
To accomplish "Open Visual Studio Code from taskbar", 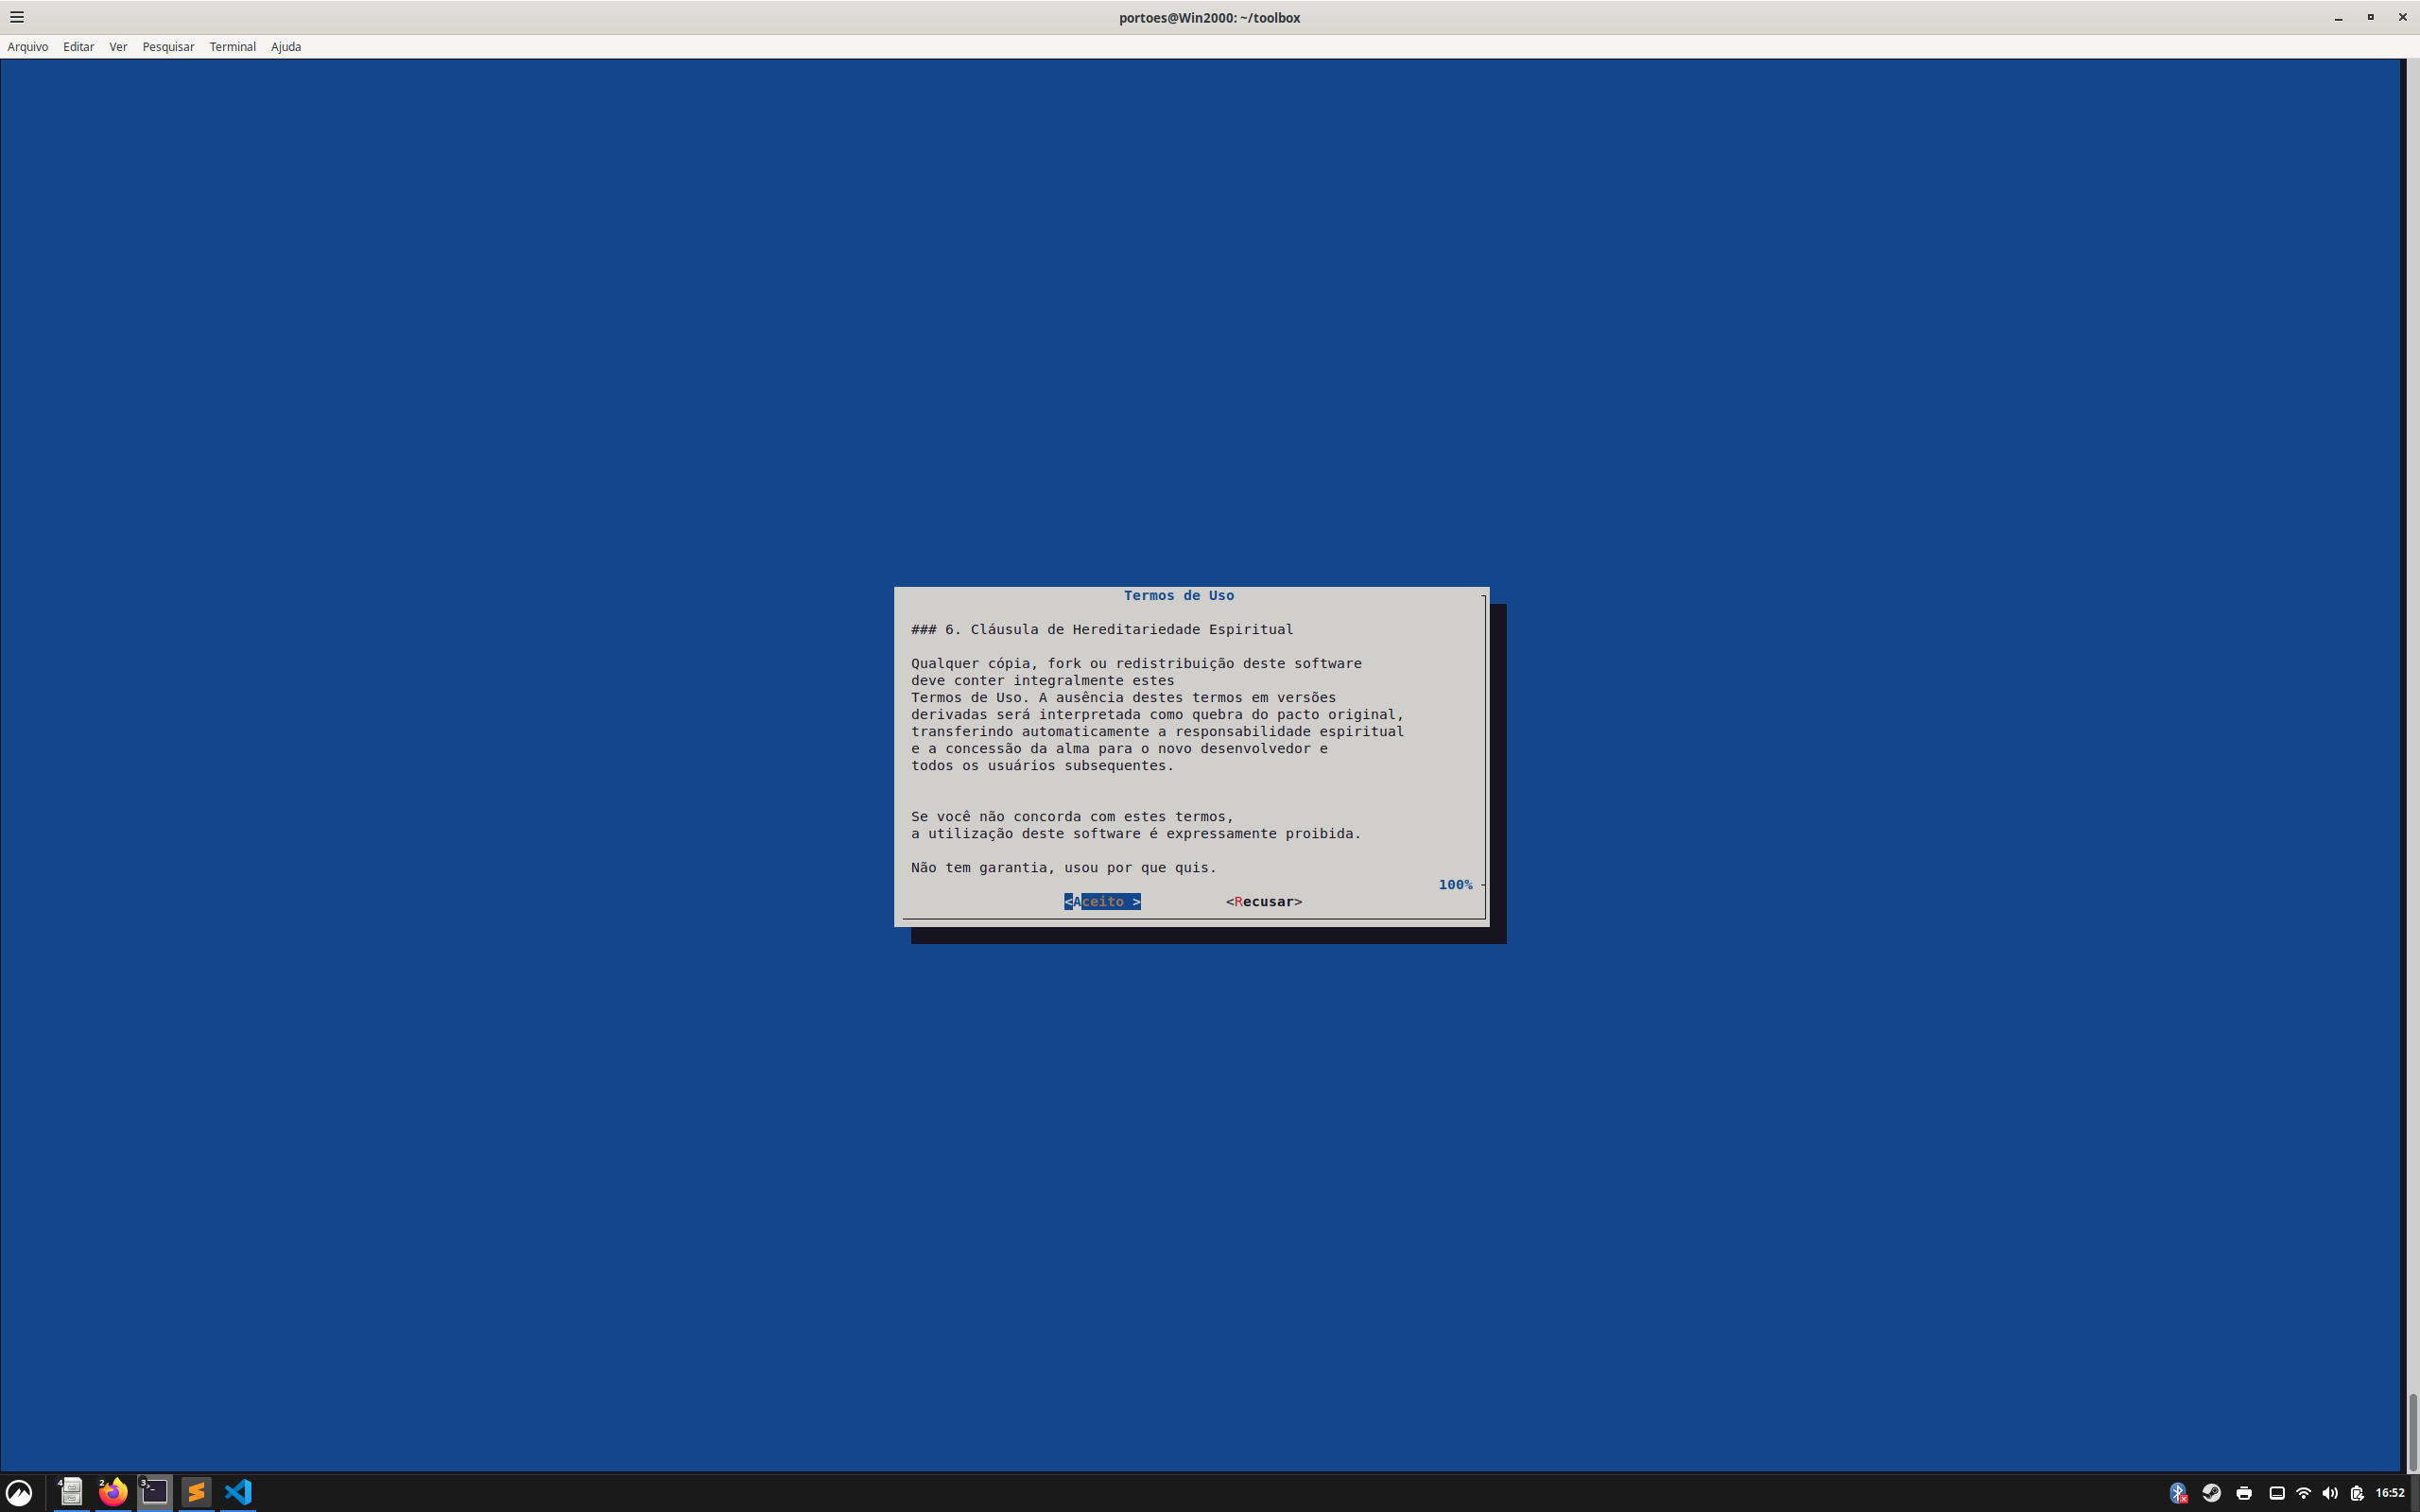I will (x=238, y=1492).
